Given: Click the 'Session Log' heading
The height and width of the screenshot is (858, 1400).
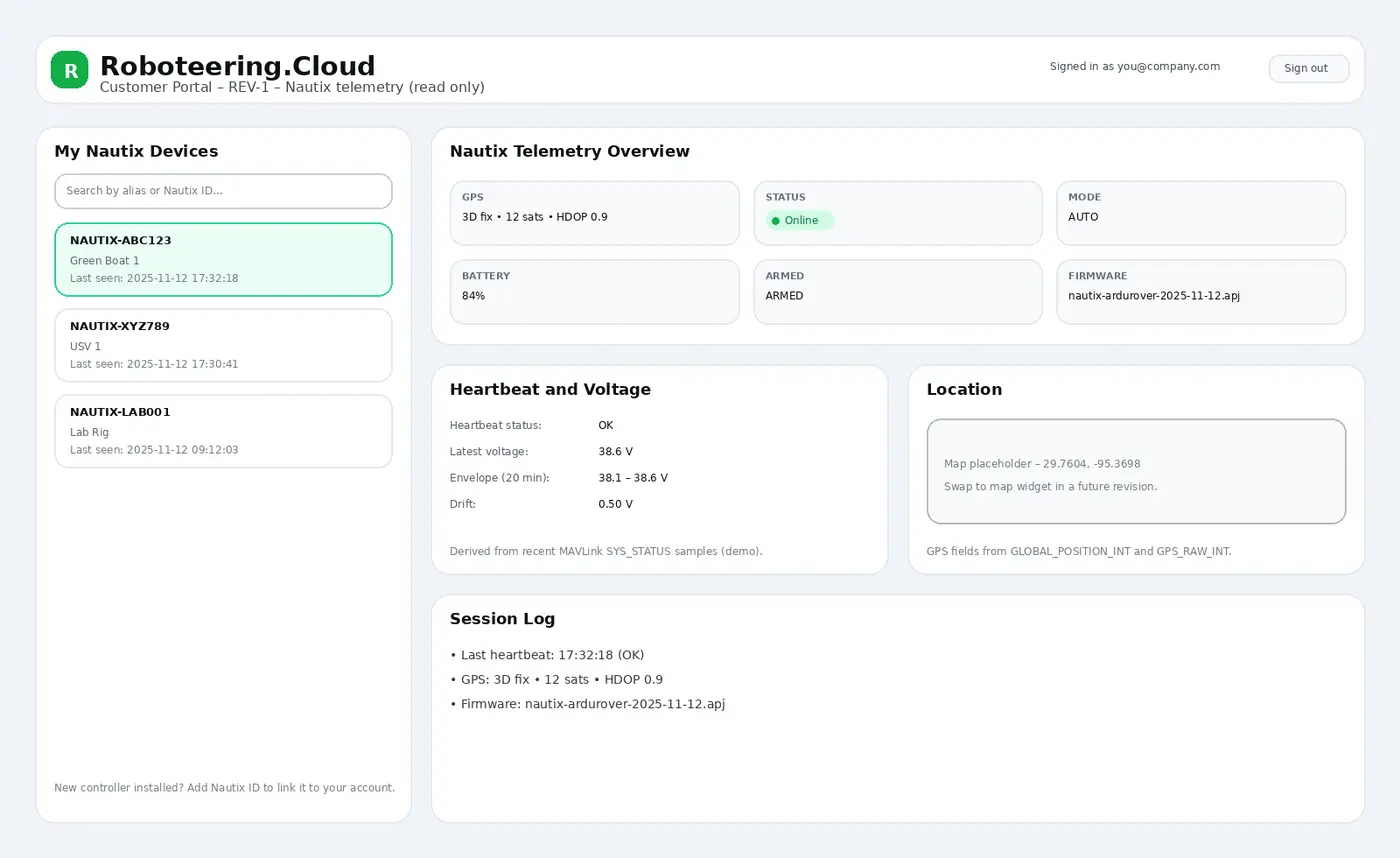Looking at the screenshot, I should click(x=502, y=618).
